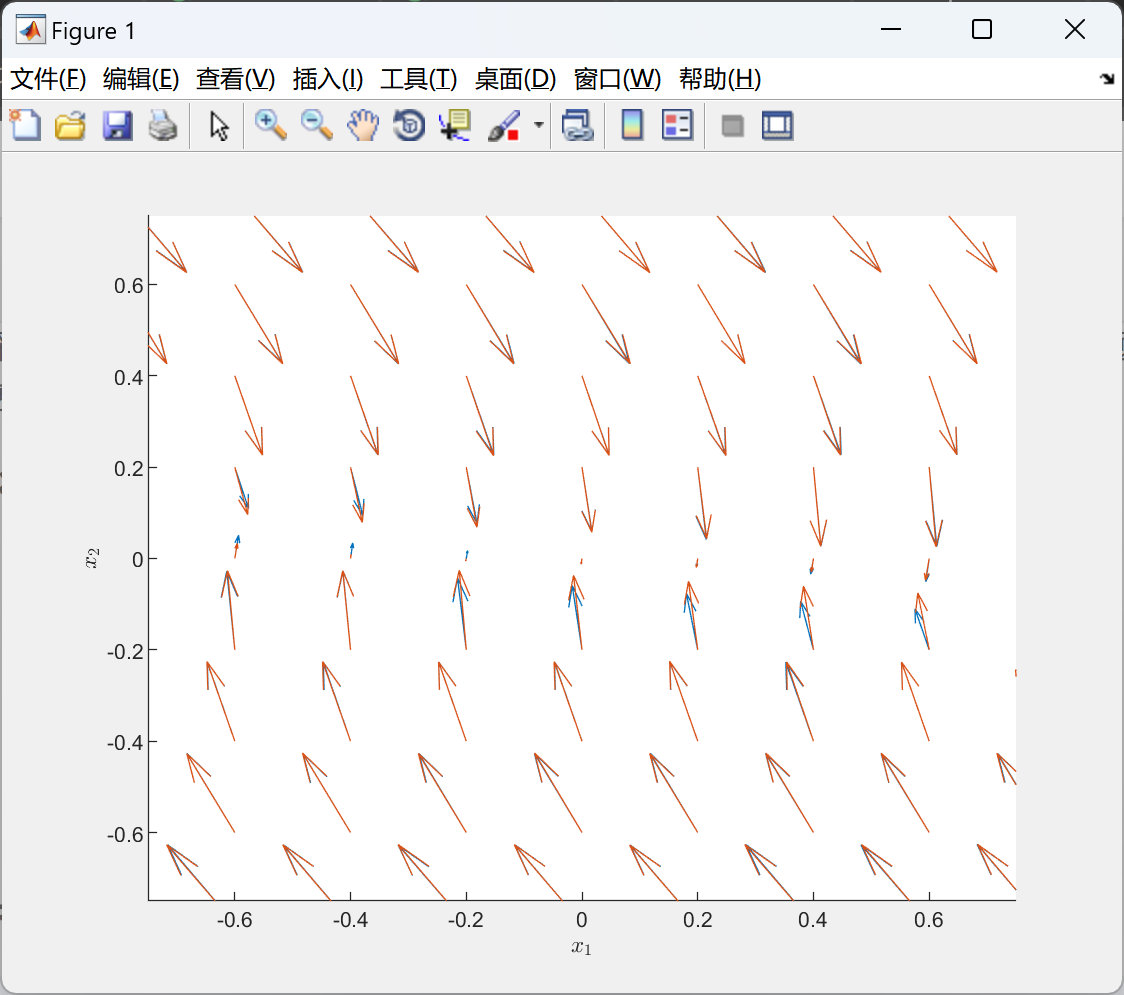This screenshot has width=1124, height=995.
Task: Select the Edit Plot arrow tool
Action: point(219,125)
